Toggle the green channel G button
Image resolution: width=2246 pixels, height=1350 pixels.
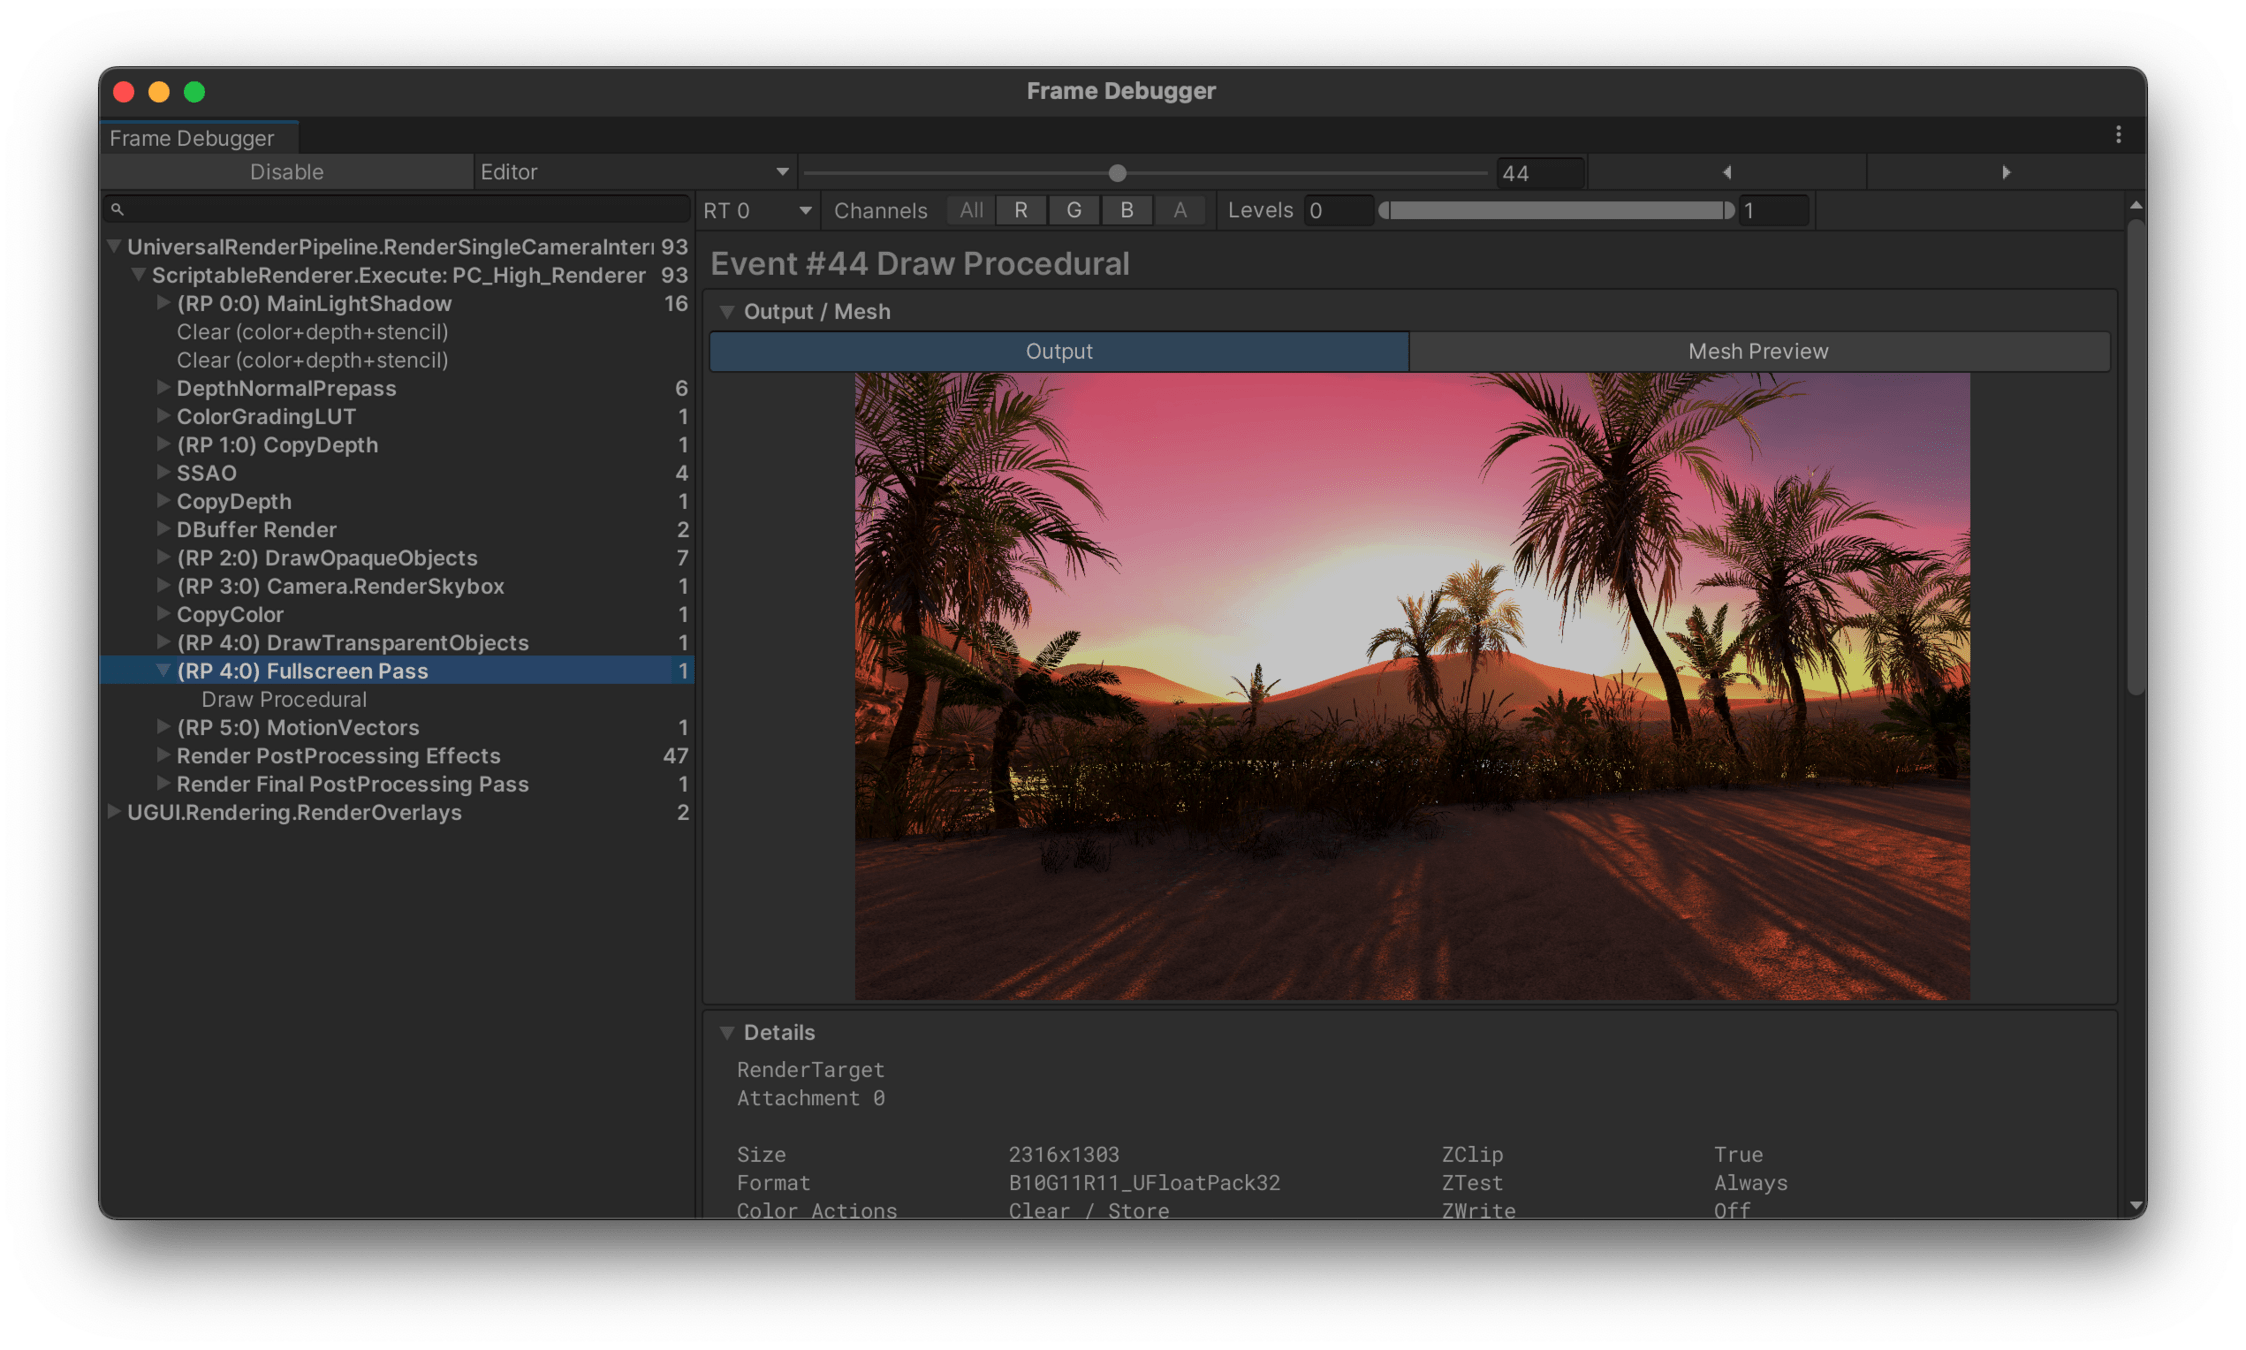pyautogui.click(x=1073, y=210)
